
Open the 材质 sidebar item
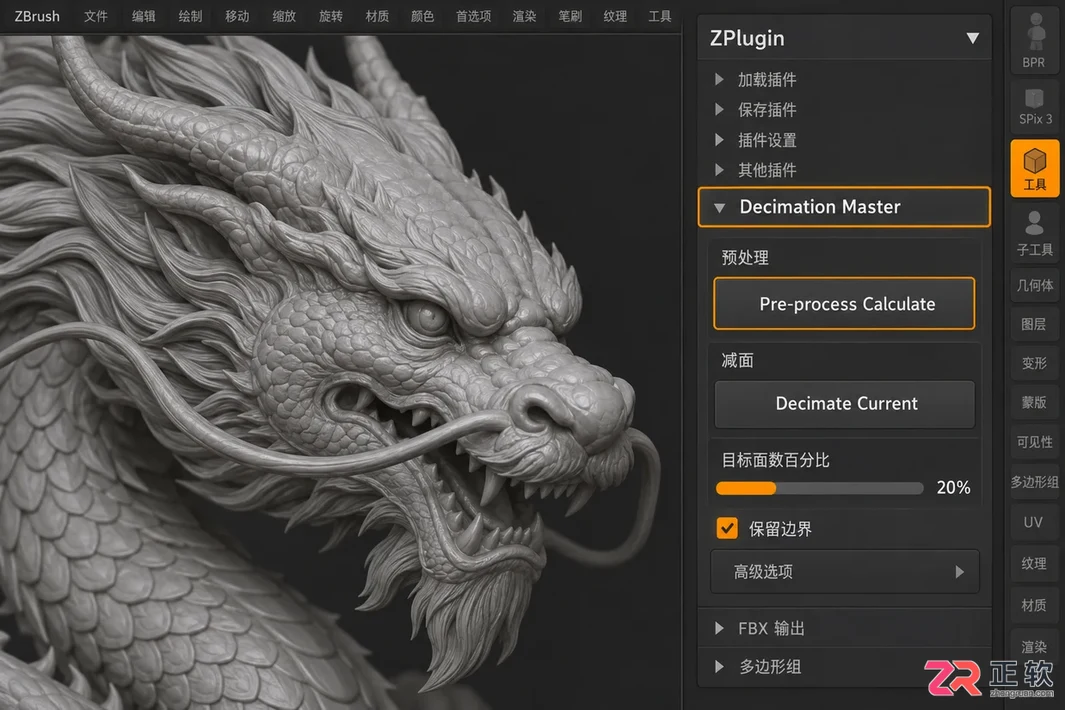click(x=1034, y=605)
